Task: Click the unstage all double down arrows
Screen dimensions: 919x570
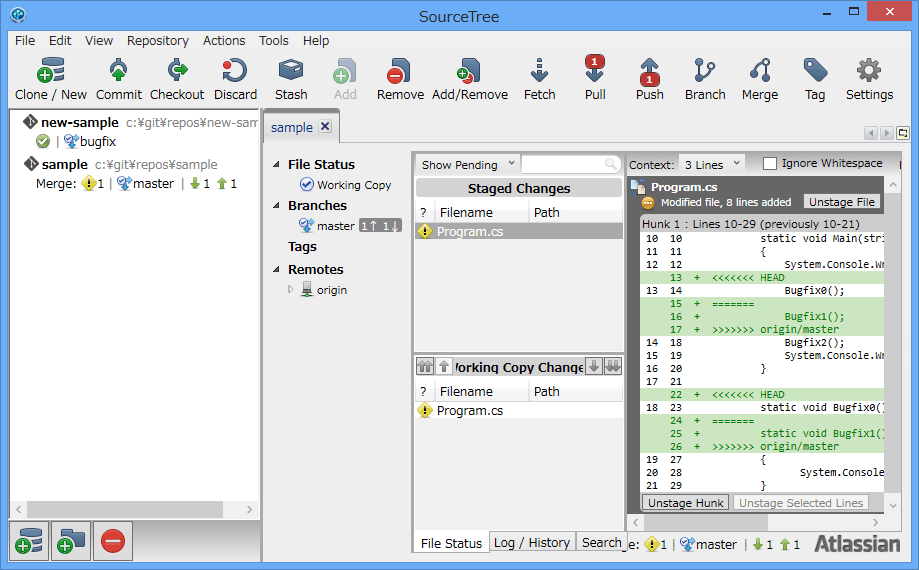Action: pyautogui.click(x=612, y=367)
